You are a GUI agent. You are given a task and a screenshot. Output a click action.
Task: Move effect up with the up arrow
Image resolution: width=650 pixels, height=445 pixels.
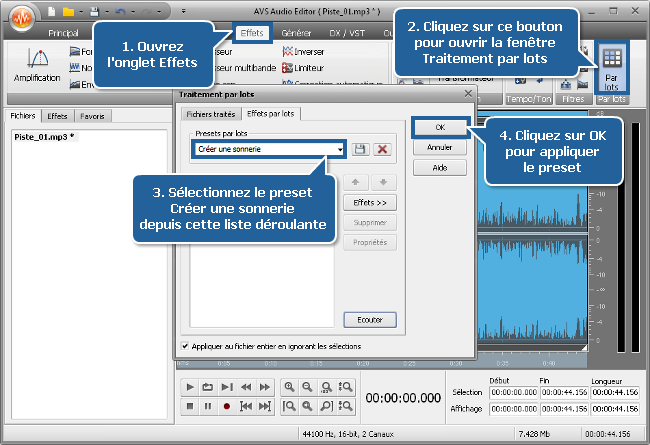tap(356, 182)
